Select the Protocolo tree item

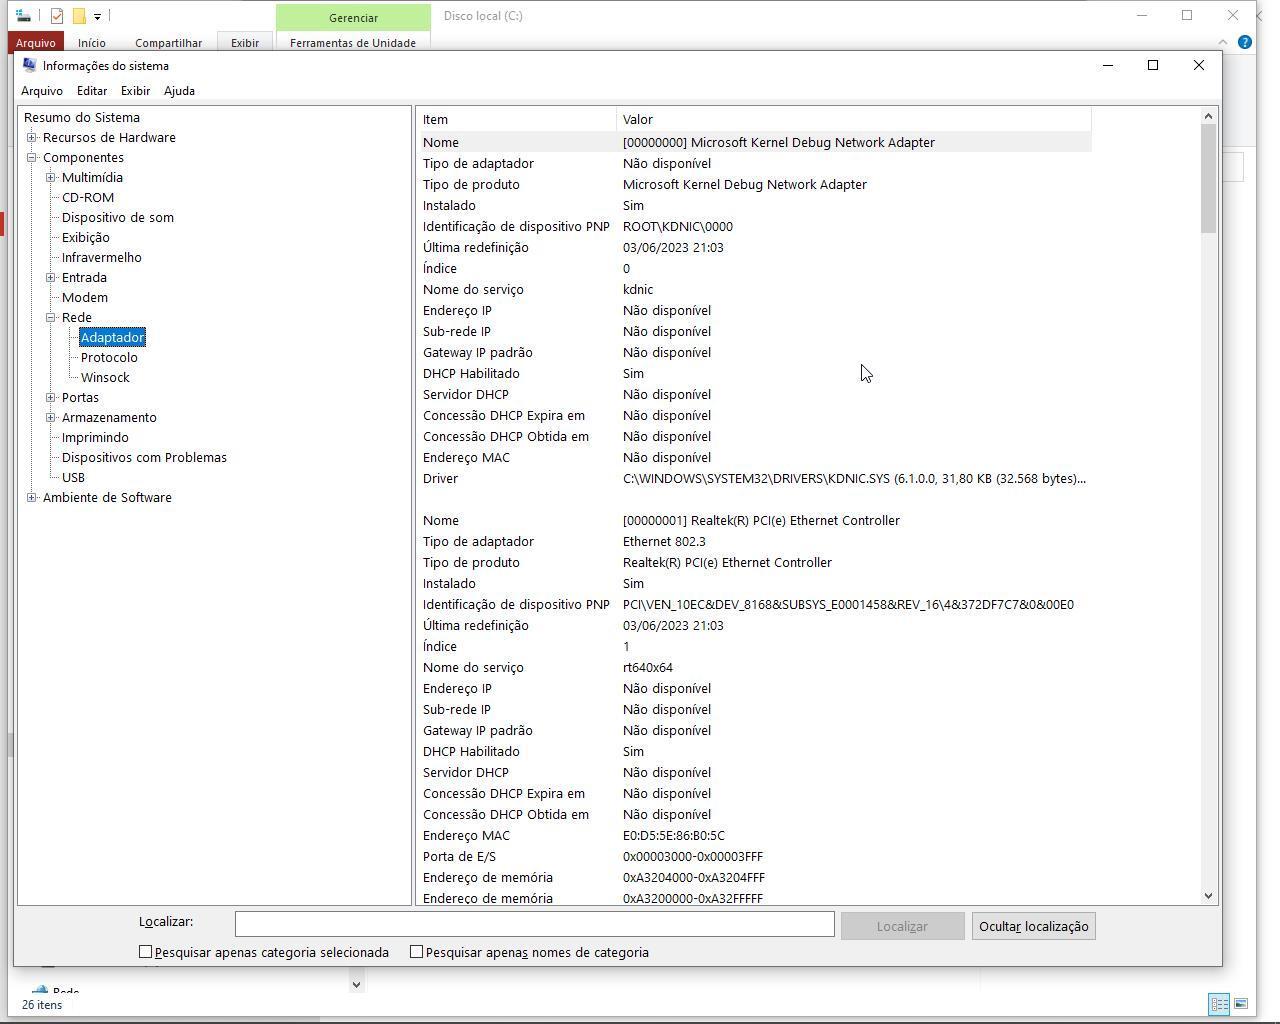tap(109, 357)
